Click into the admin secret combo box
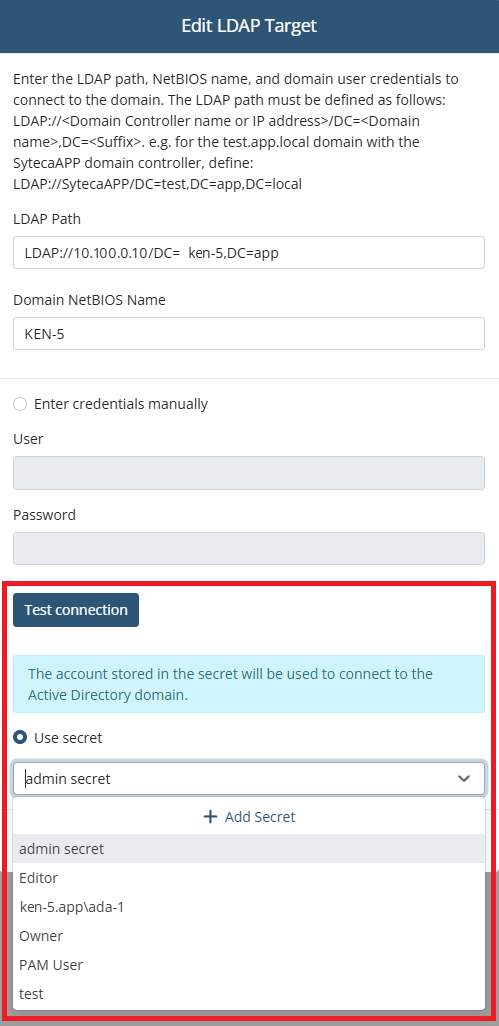 coord(249,779)
